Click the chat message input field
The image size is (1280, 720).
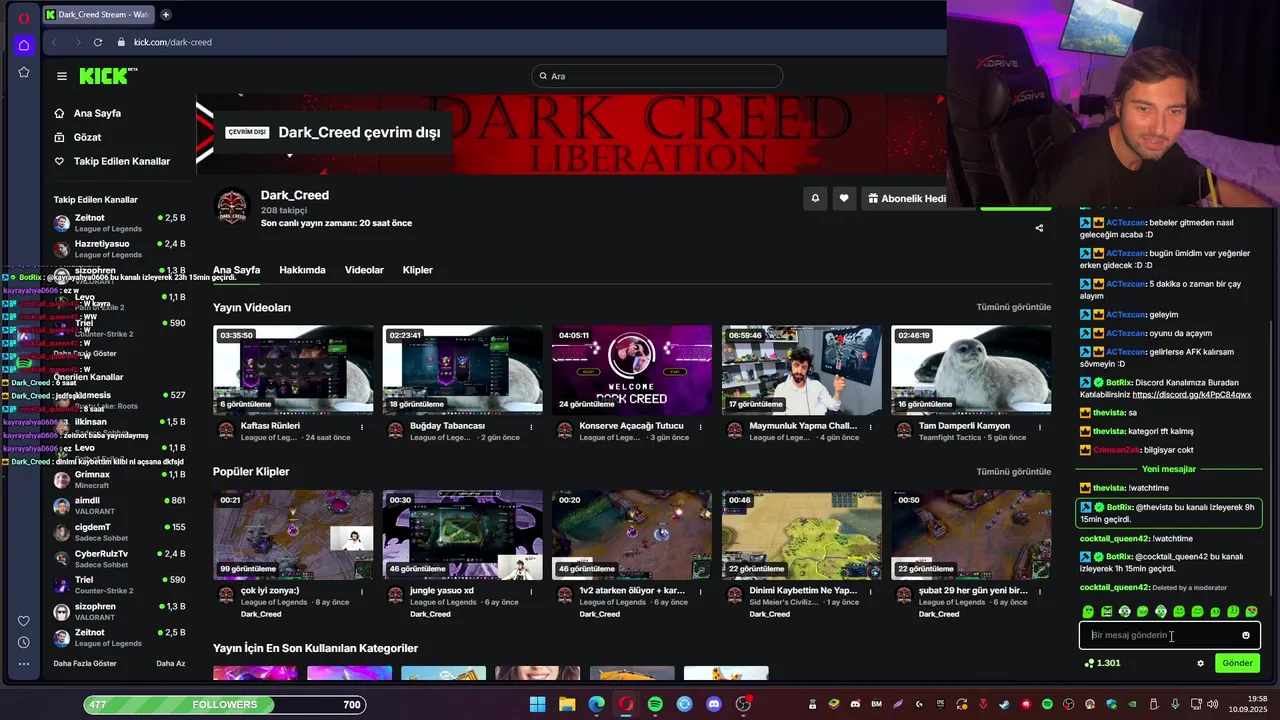[1169, 635]
